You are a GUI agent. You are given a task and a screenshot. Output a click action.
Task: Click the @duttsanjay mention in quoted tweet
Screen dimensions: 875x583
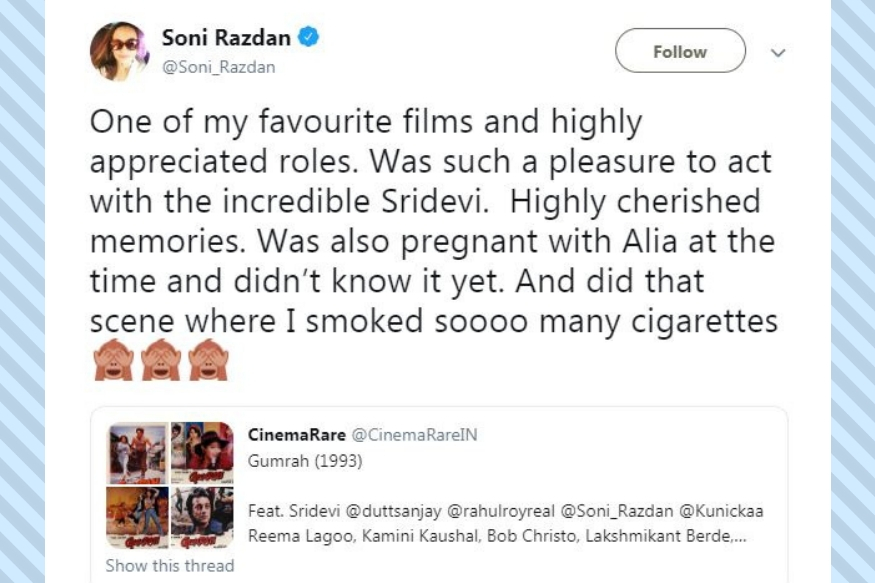click(393, 511)
